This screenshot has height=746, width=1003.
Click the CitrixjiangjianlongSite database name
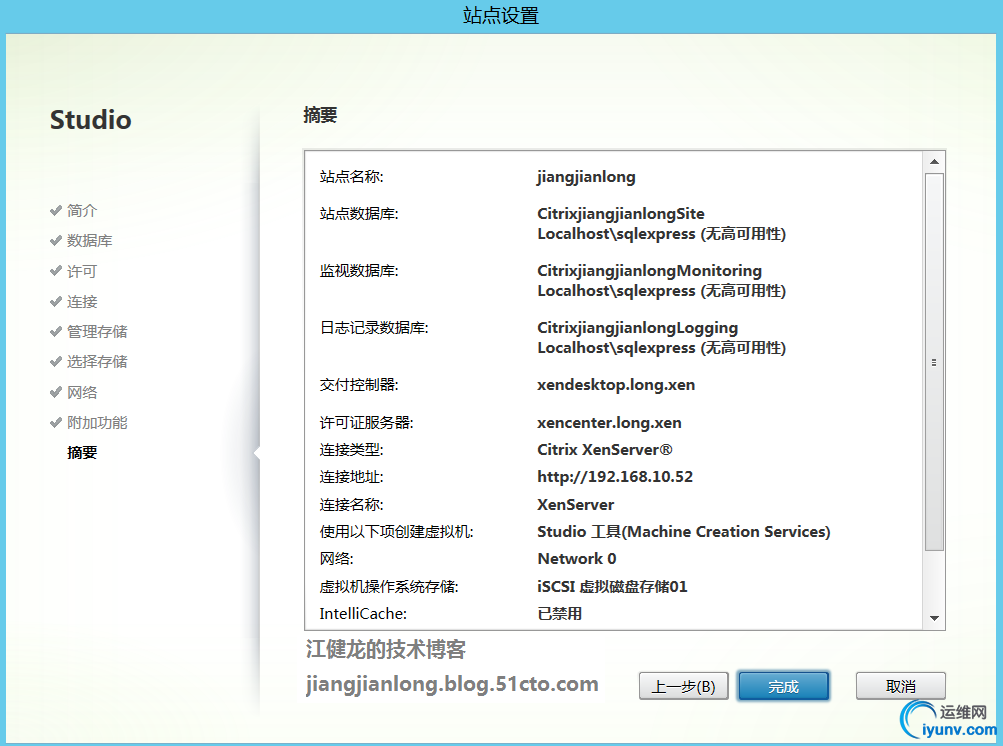click(620, 214)
